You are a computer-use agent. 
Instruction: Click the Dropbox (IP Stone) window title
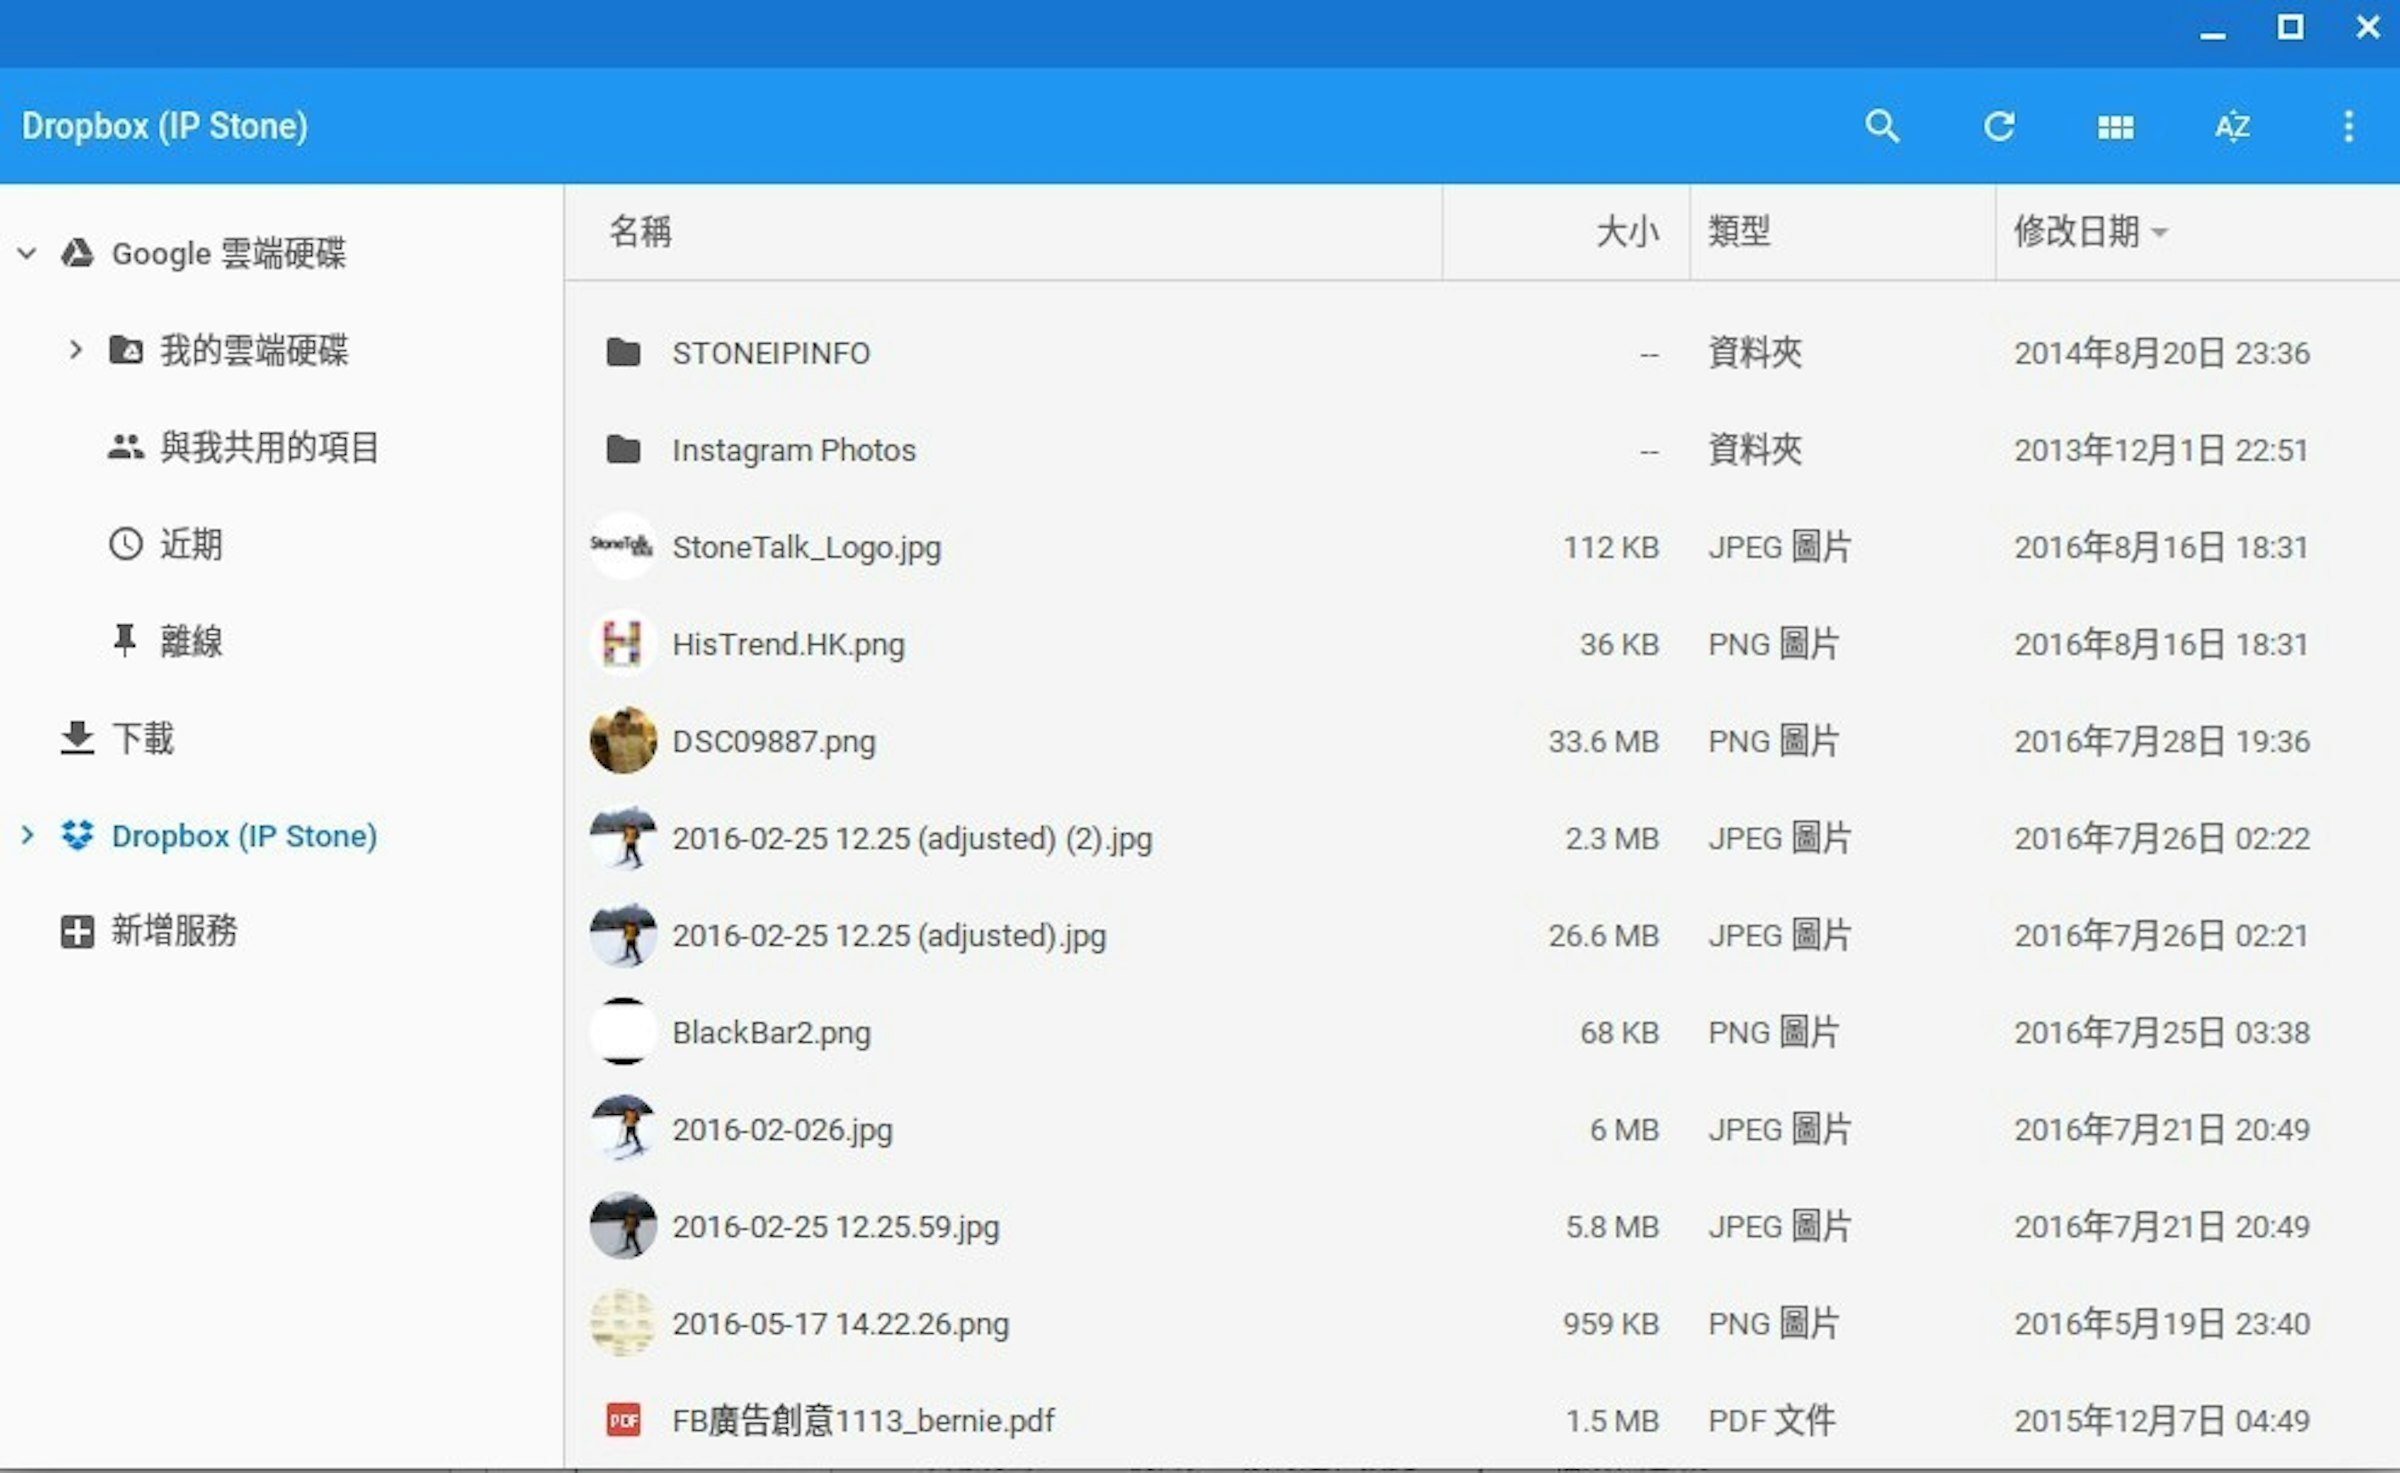pos(165,126)
